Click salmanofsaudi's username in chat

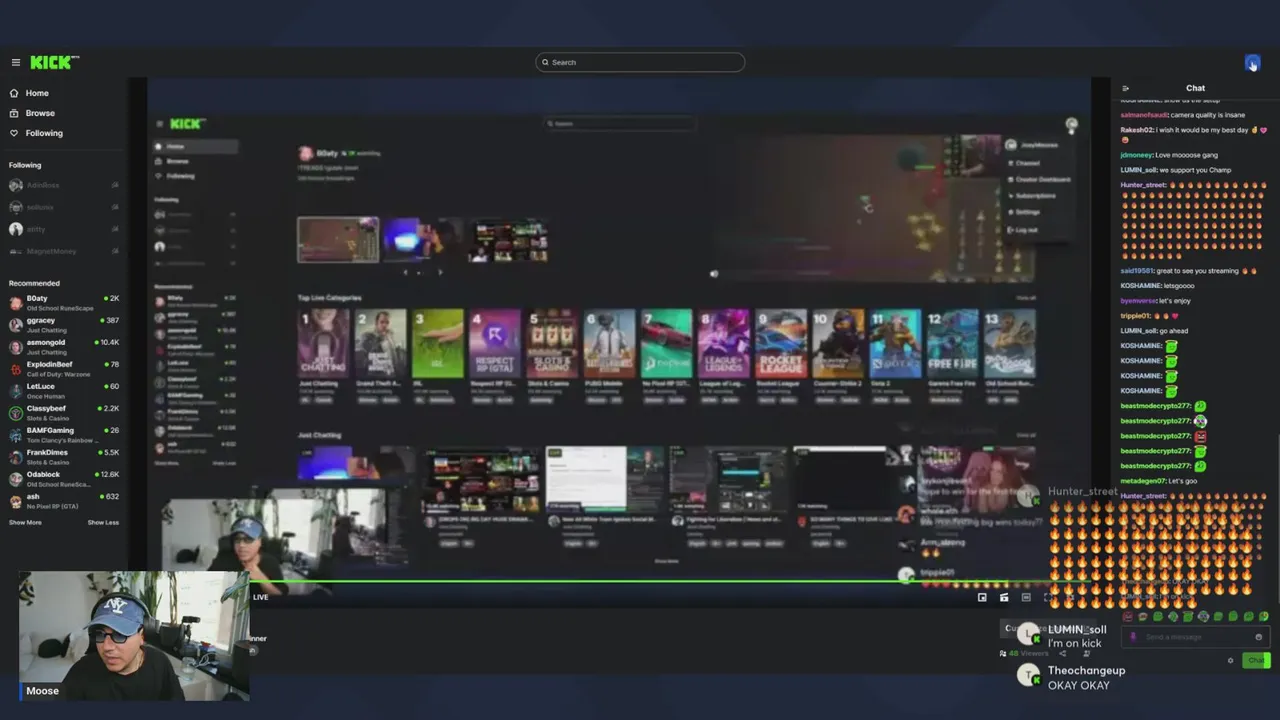click(1143, 115)
